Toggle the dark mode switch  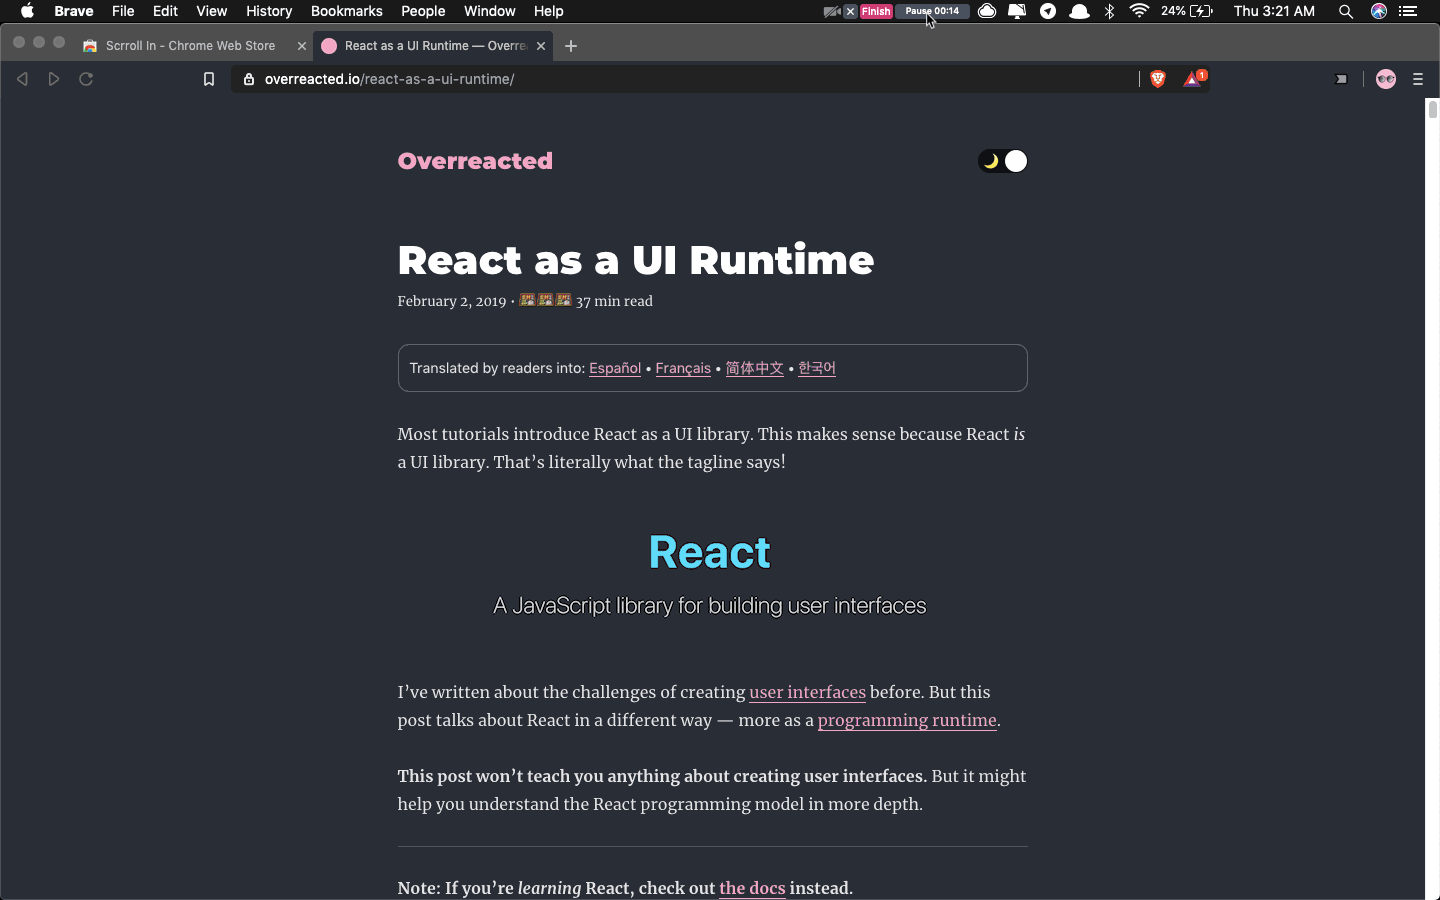tap(1002, 161)
